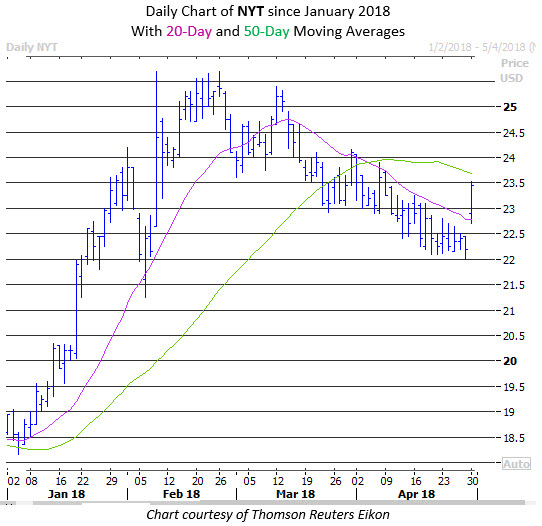Select the 20.5 price axis label
Viewport: 542px width, 526px height.
click(x=513, y=336)
